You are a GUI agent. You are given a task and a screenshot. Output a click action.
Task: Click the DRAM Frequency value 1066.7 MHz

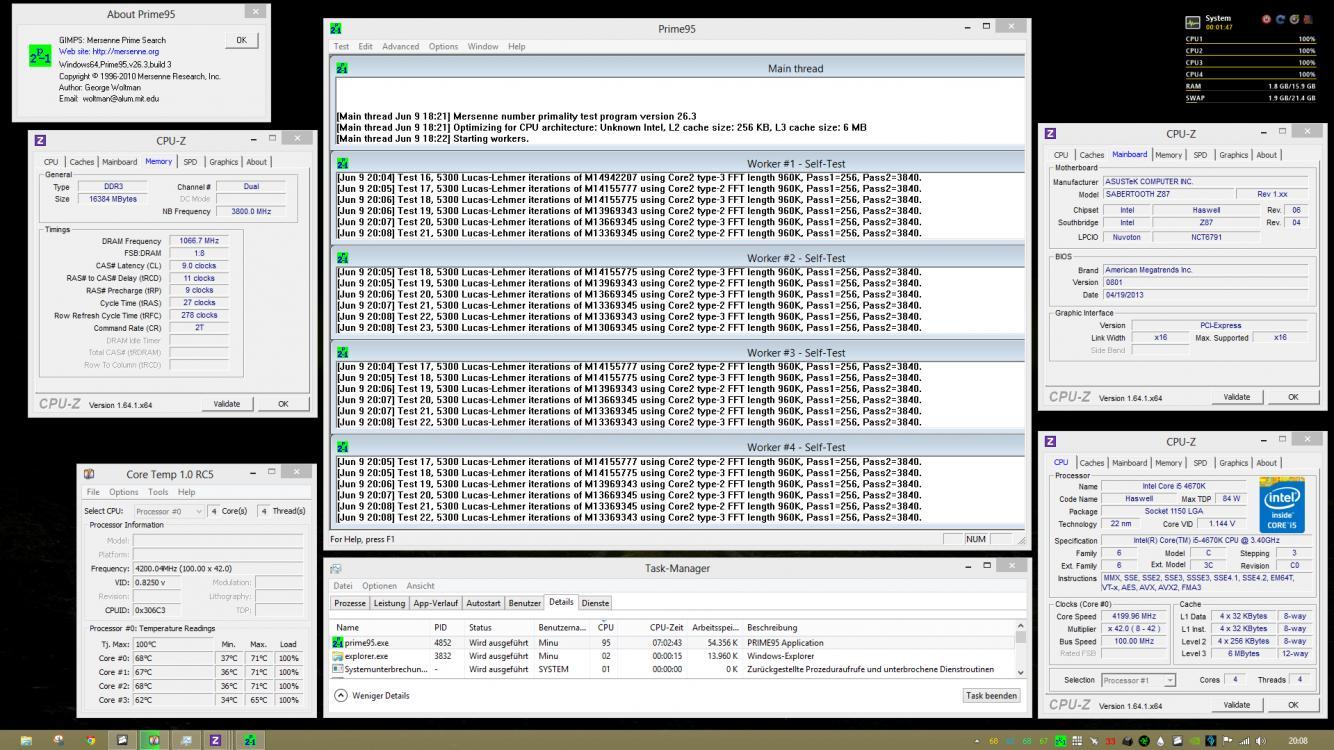tap(198, 241)
